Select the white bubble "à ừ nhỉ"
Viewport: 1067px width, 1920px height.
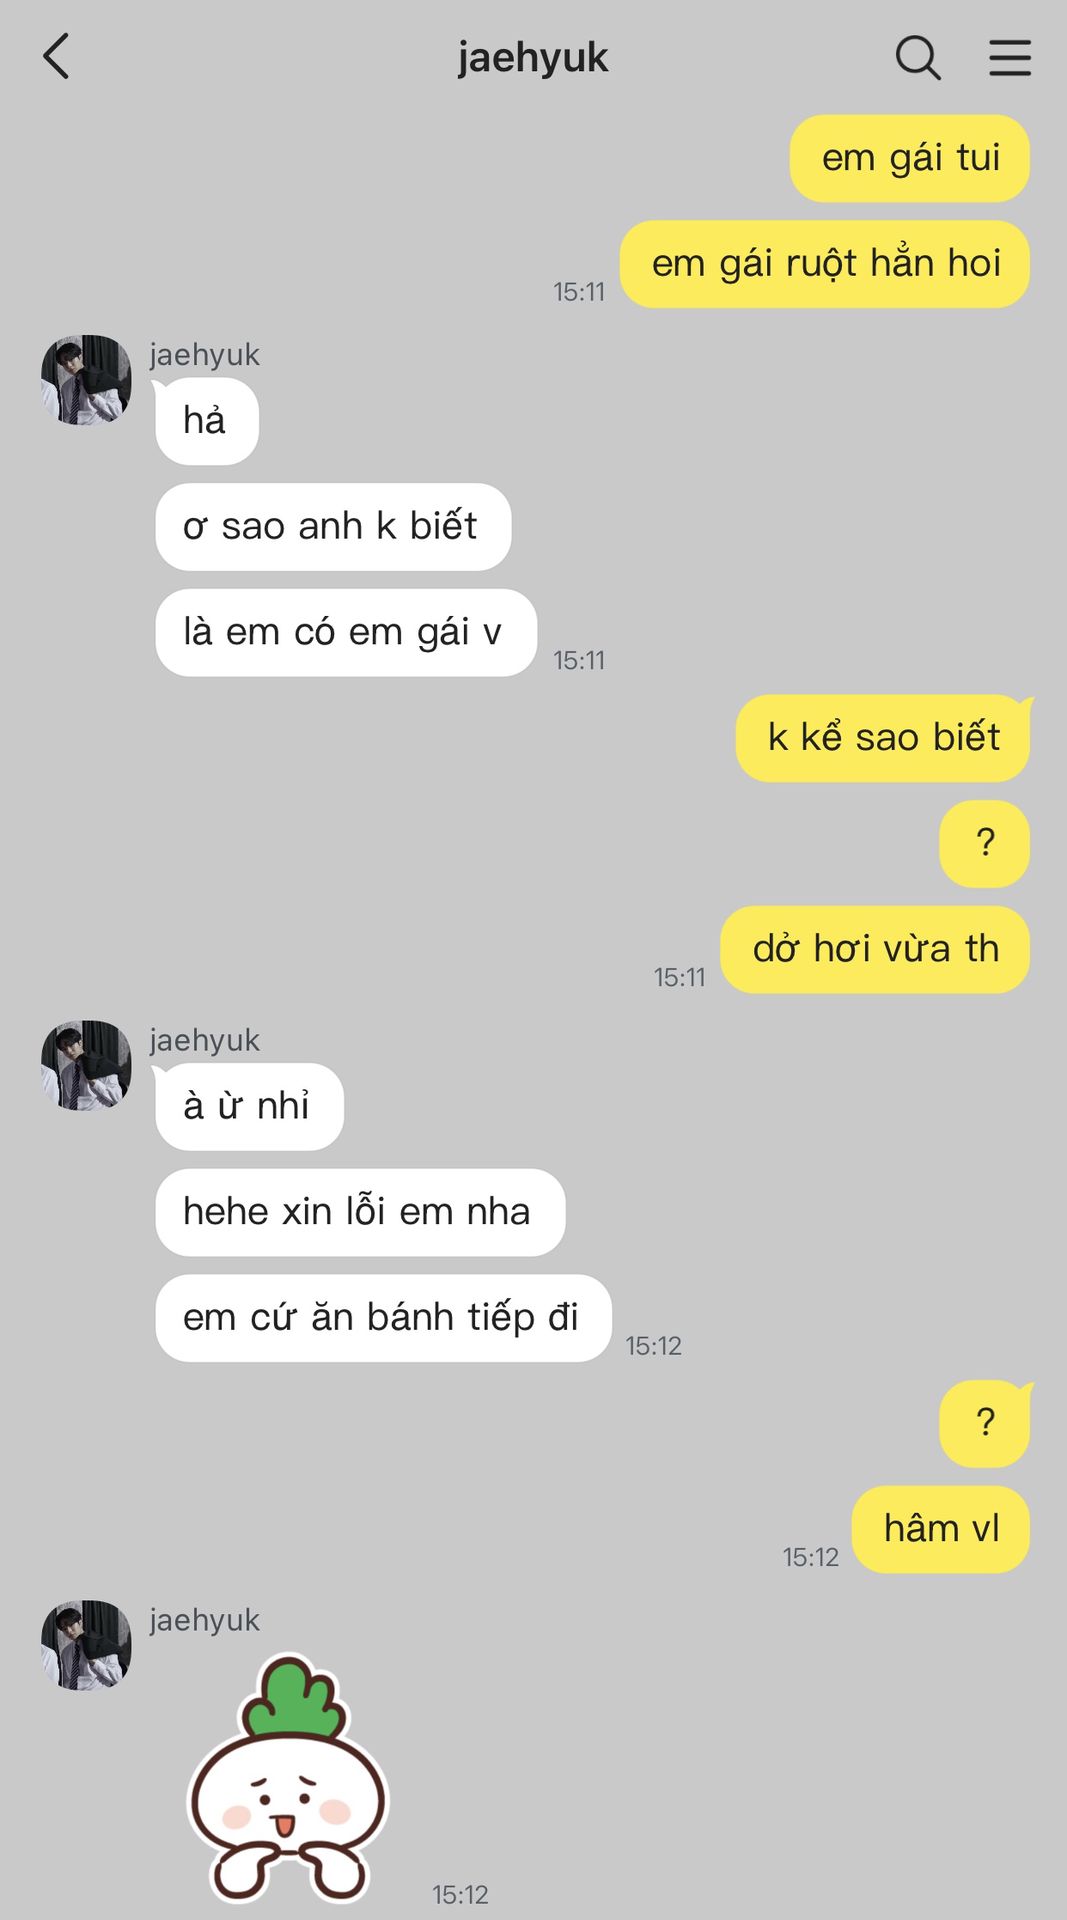249,1107
